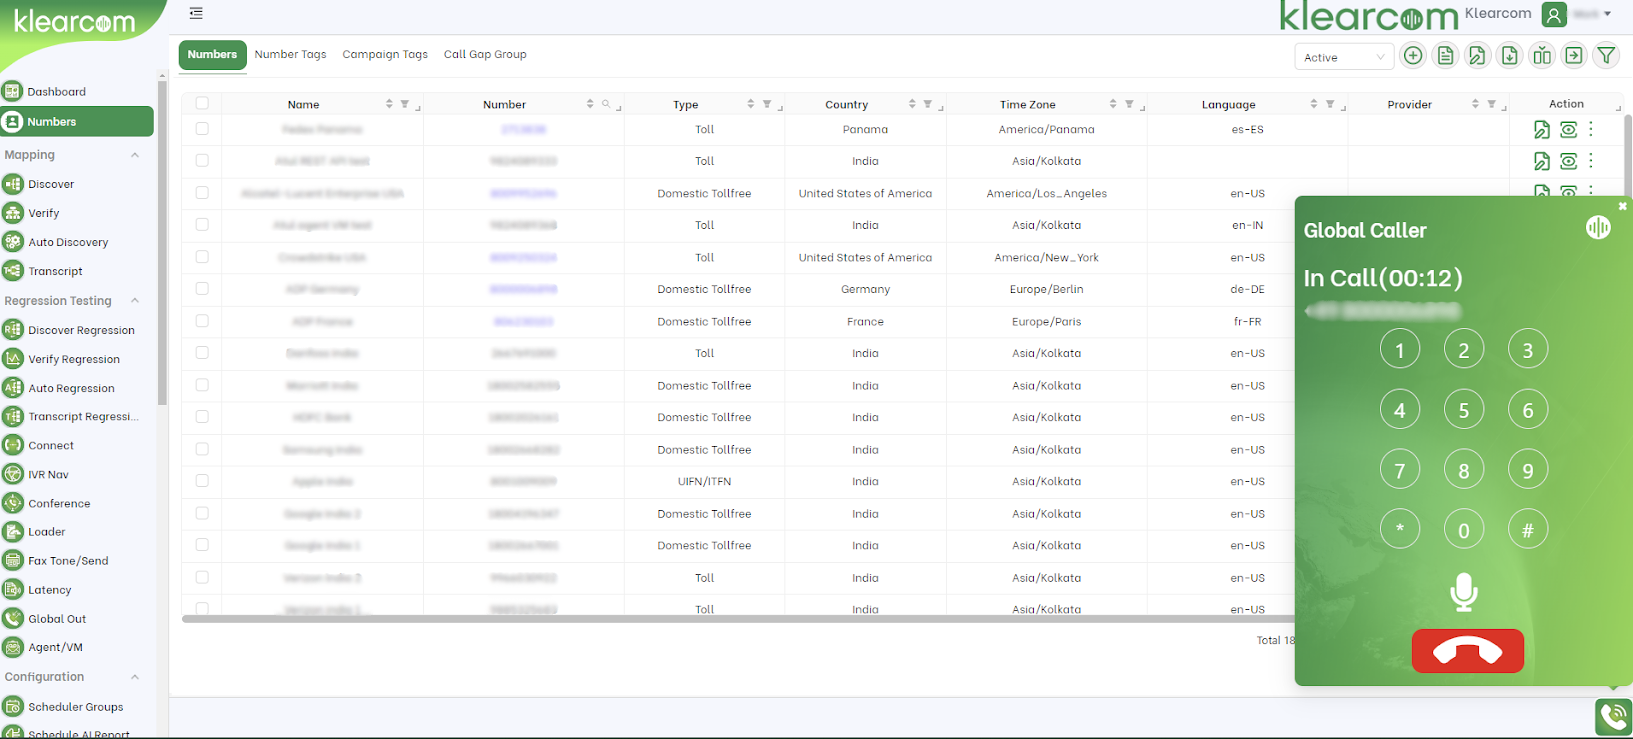
Task: Click view eye icon in Panama row
Action: (x=1569, y=129)
